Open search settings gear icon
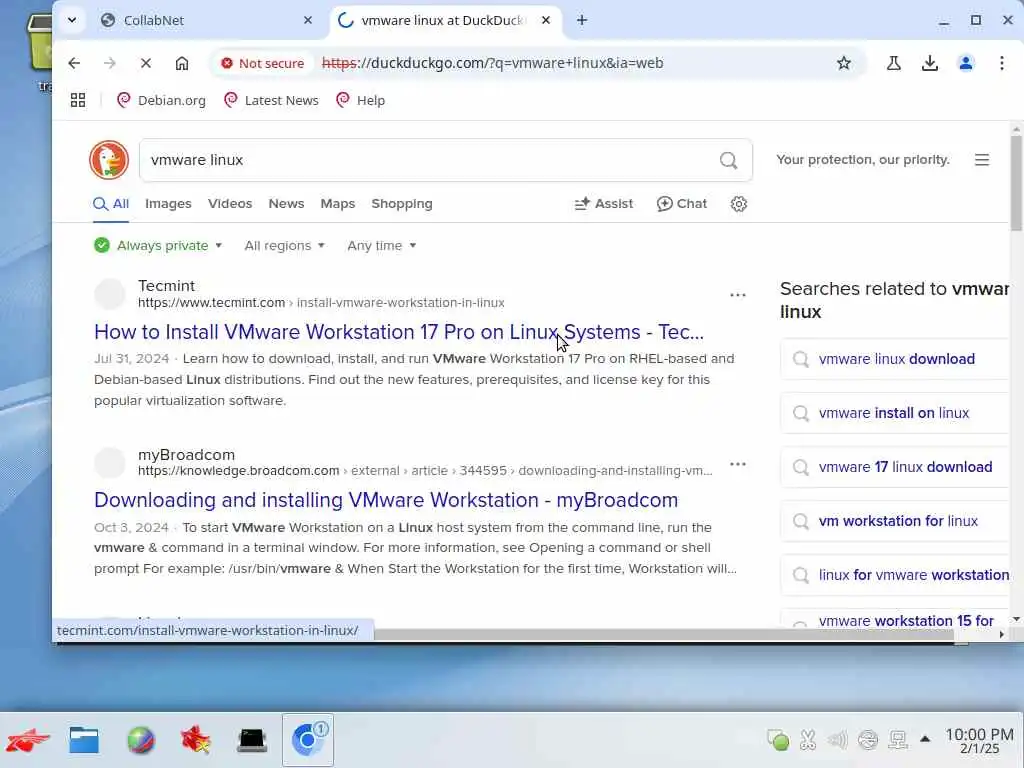Image resolution: width=1024 pixels, height=768 pixels. coord(739,204)
